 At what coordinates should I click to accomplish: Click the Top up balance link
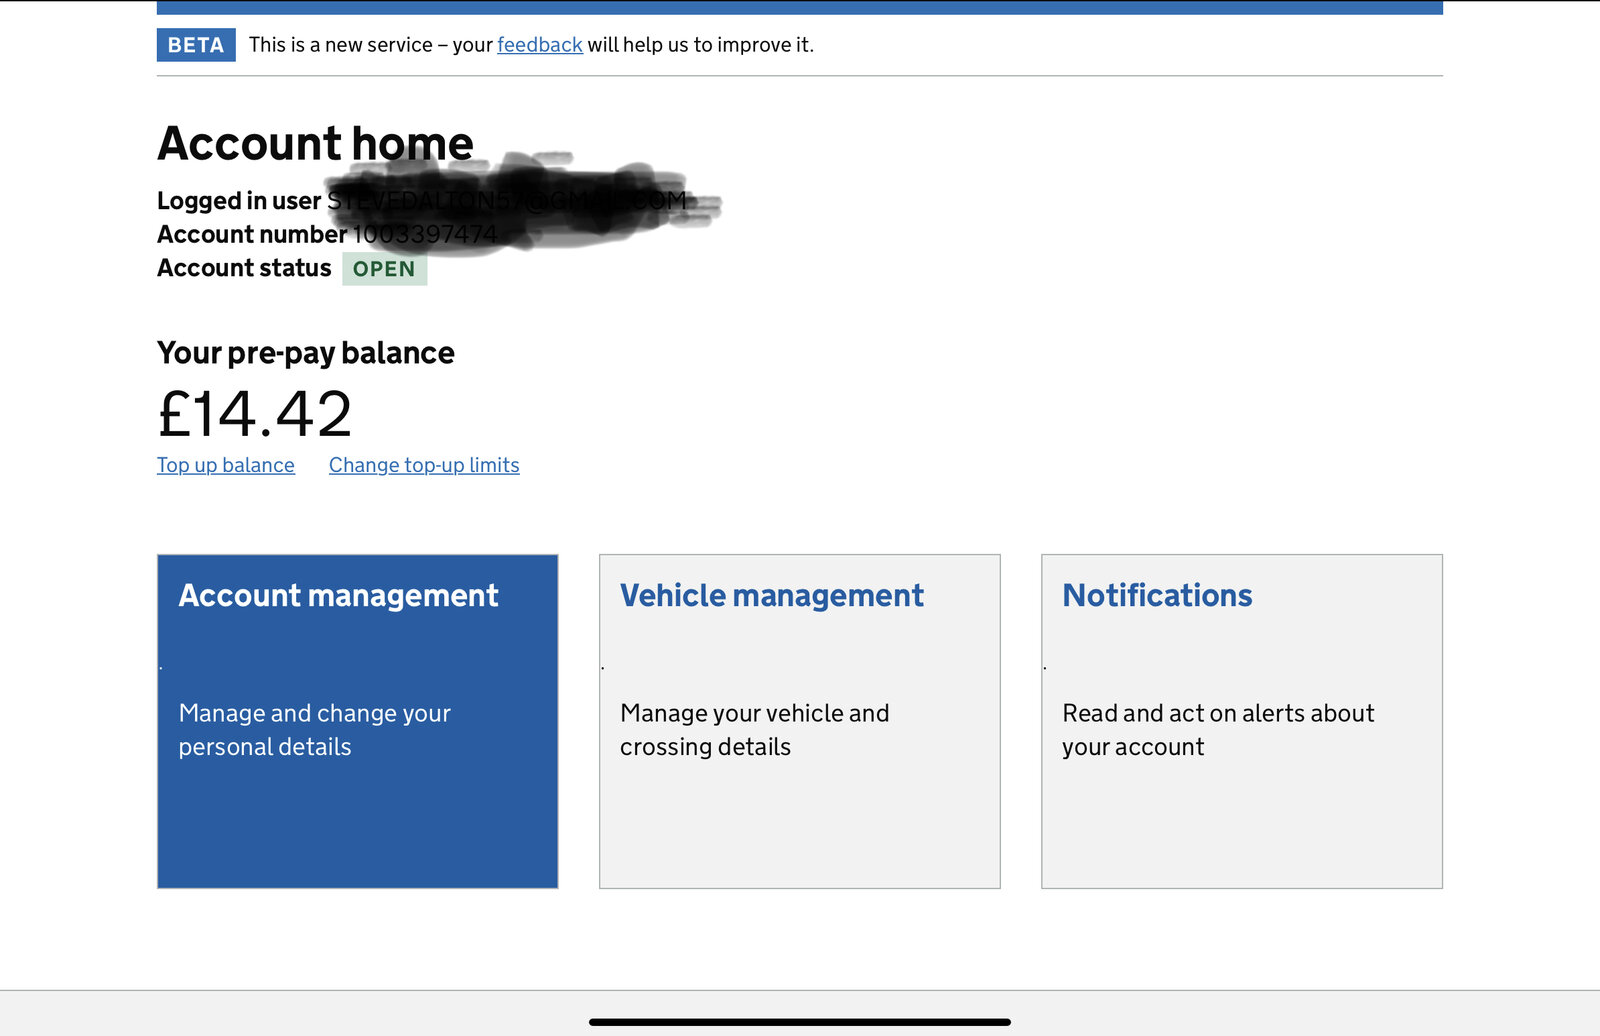[x=225, y=465]
